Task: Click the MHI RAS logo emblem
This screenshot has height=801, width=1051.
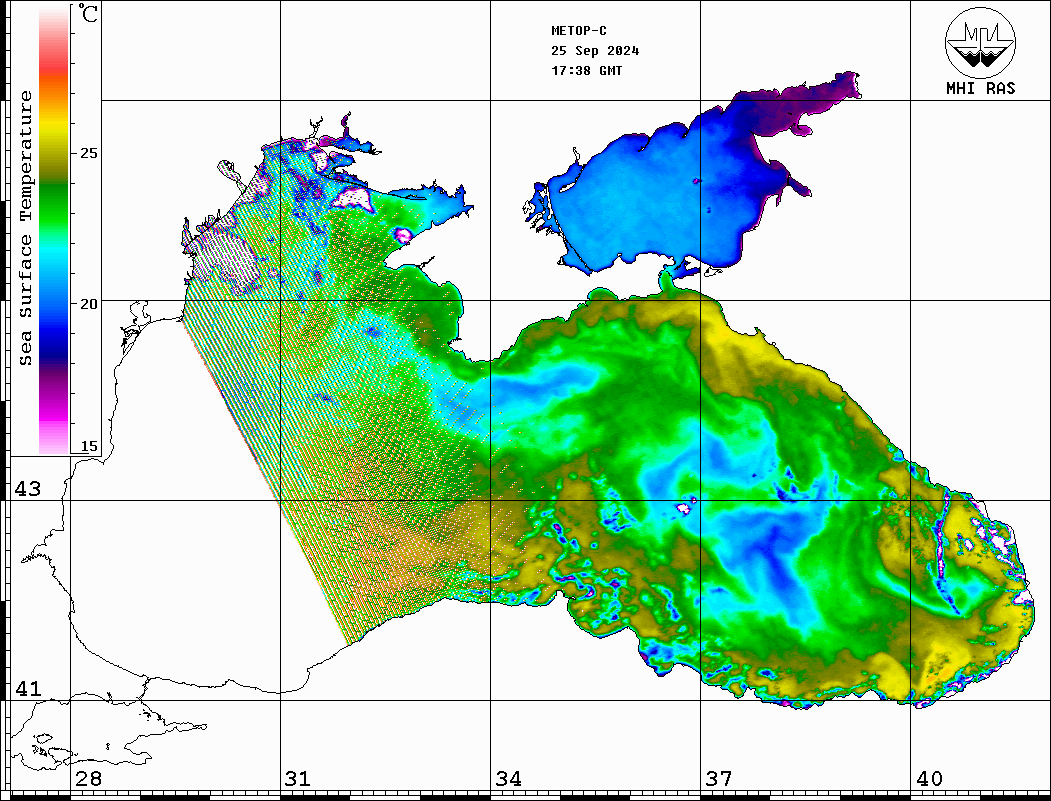Action: coord(980,42)
